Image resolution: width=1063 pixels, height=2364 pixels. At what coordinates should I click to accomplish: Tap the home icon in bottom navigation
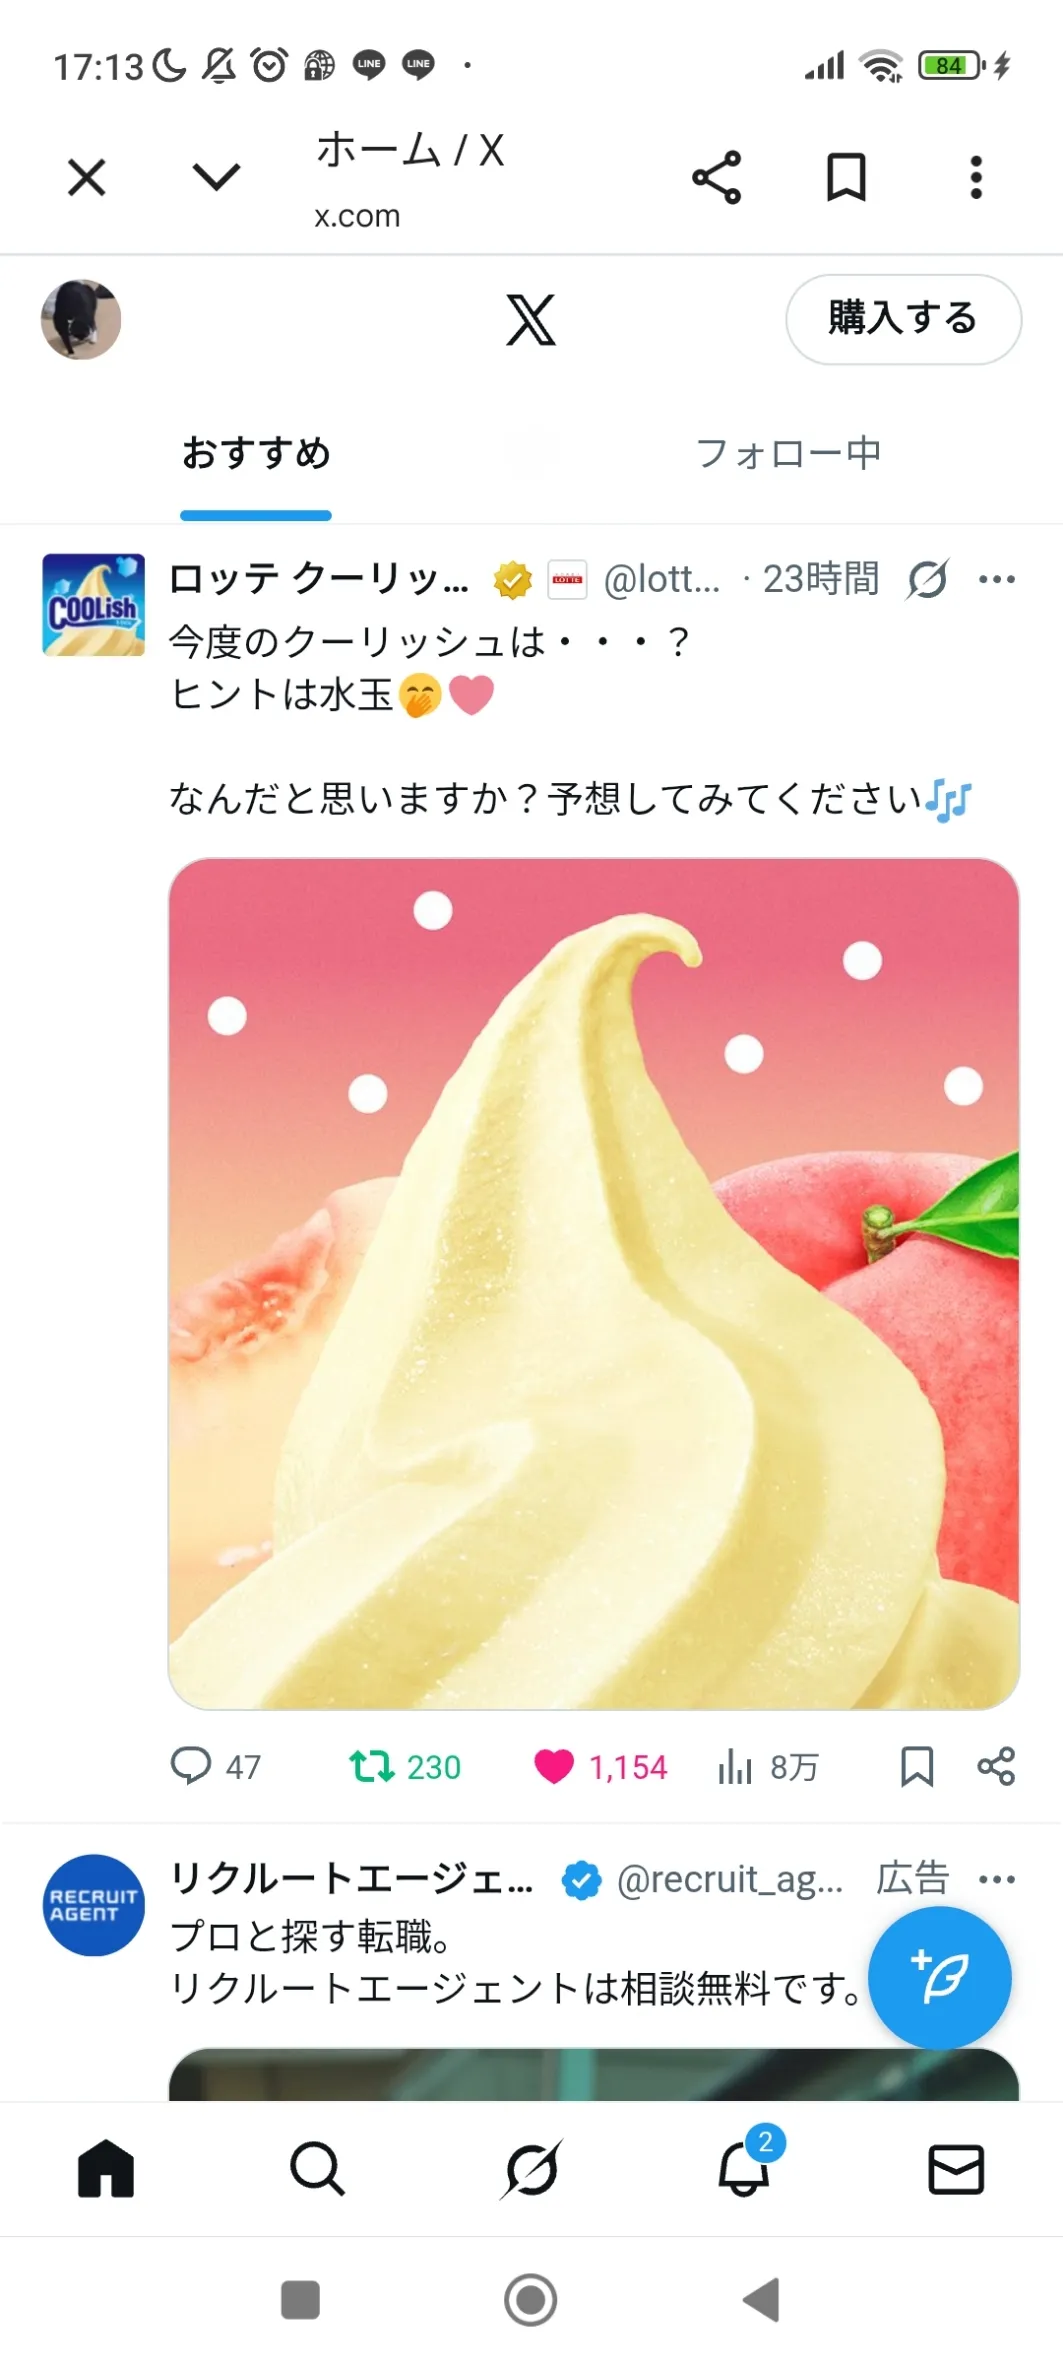(x=106, y=2169)
